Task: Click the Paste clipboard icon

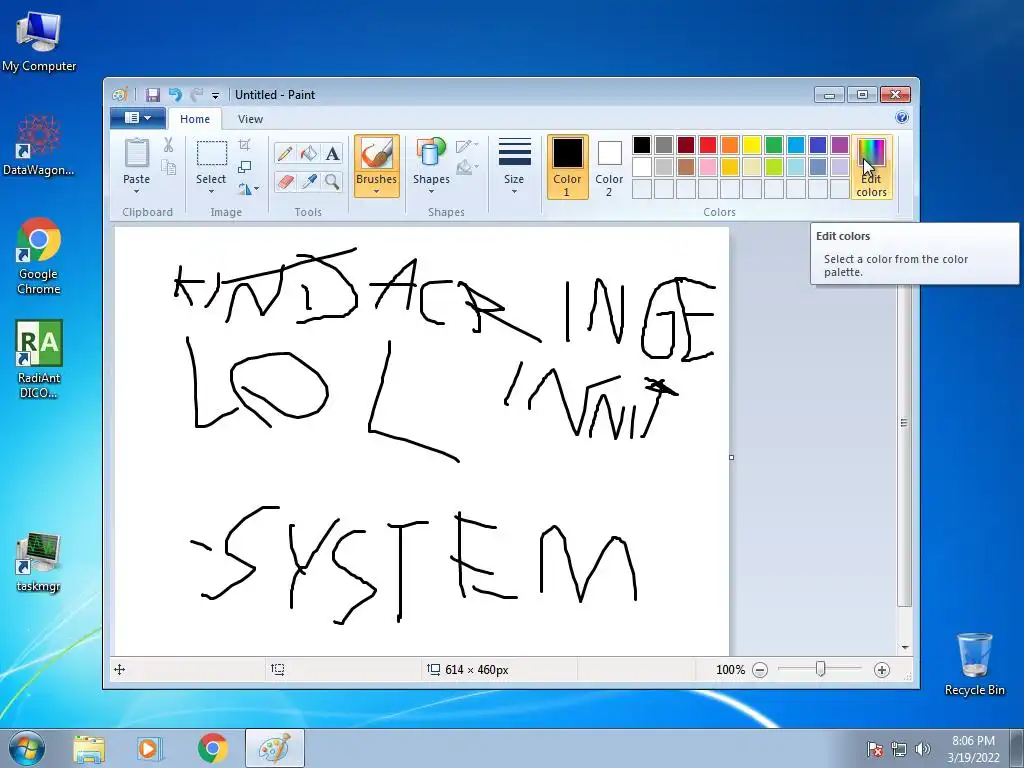Action: [136, 153]
